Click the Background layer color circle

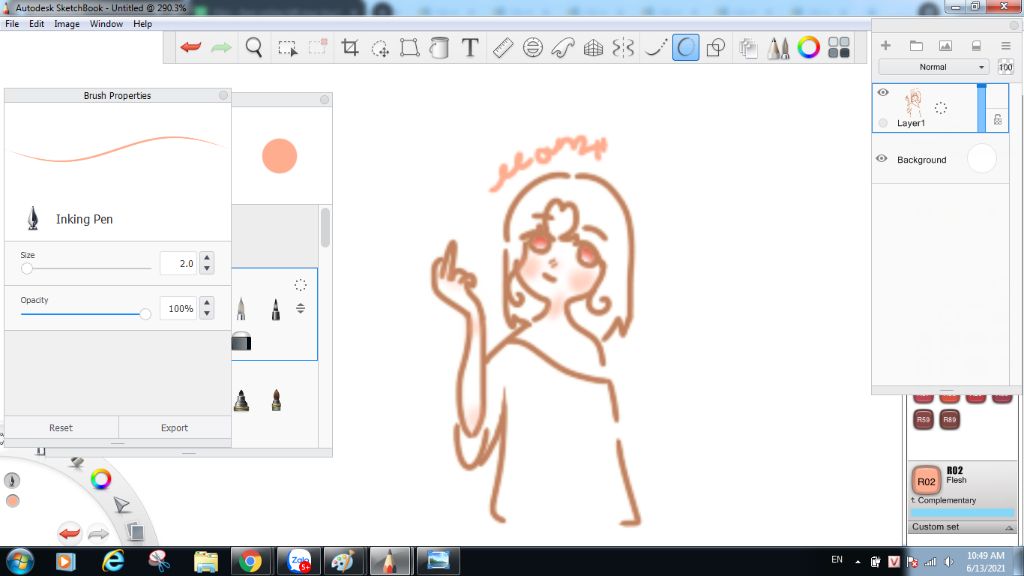coord(982,159)
